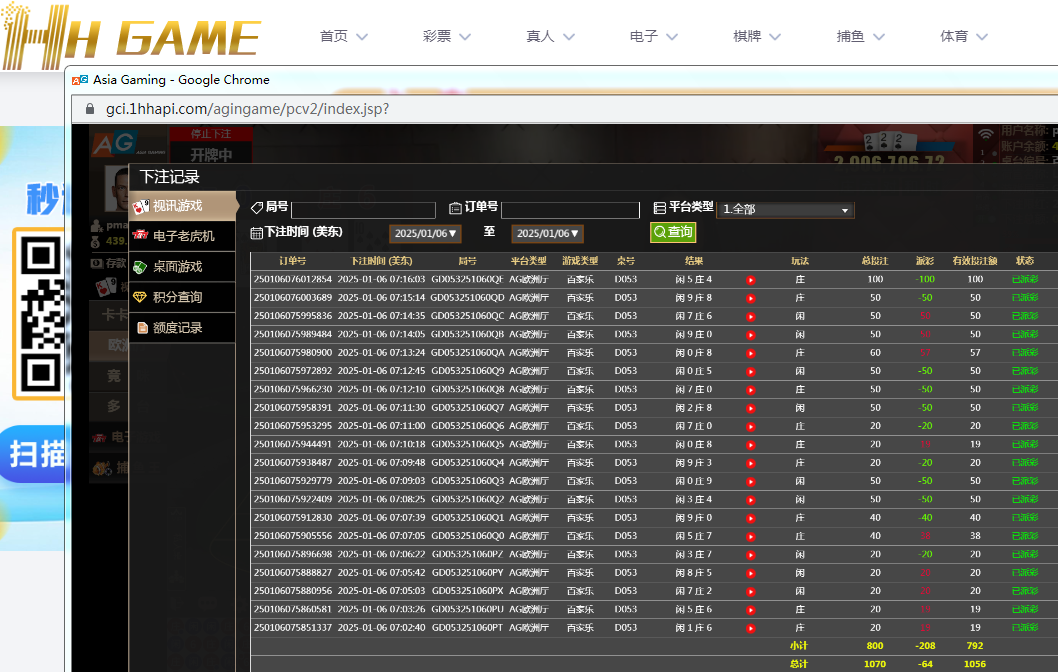This screenshot has width=1058, height=672.
Task: Click the calendar icon beside 下注时间
Action: [x=256, y=232]
